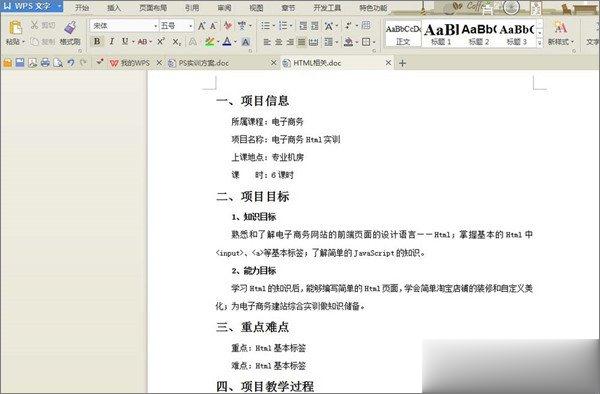The height and width of the screenshot is (394, 600).
Task: Click the distributed alignment icon
Action: [x=313, y=42]
